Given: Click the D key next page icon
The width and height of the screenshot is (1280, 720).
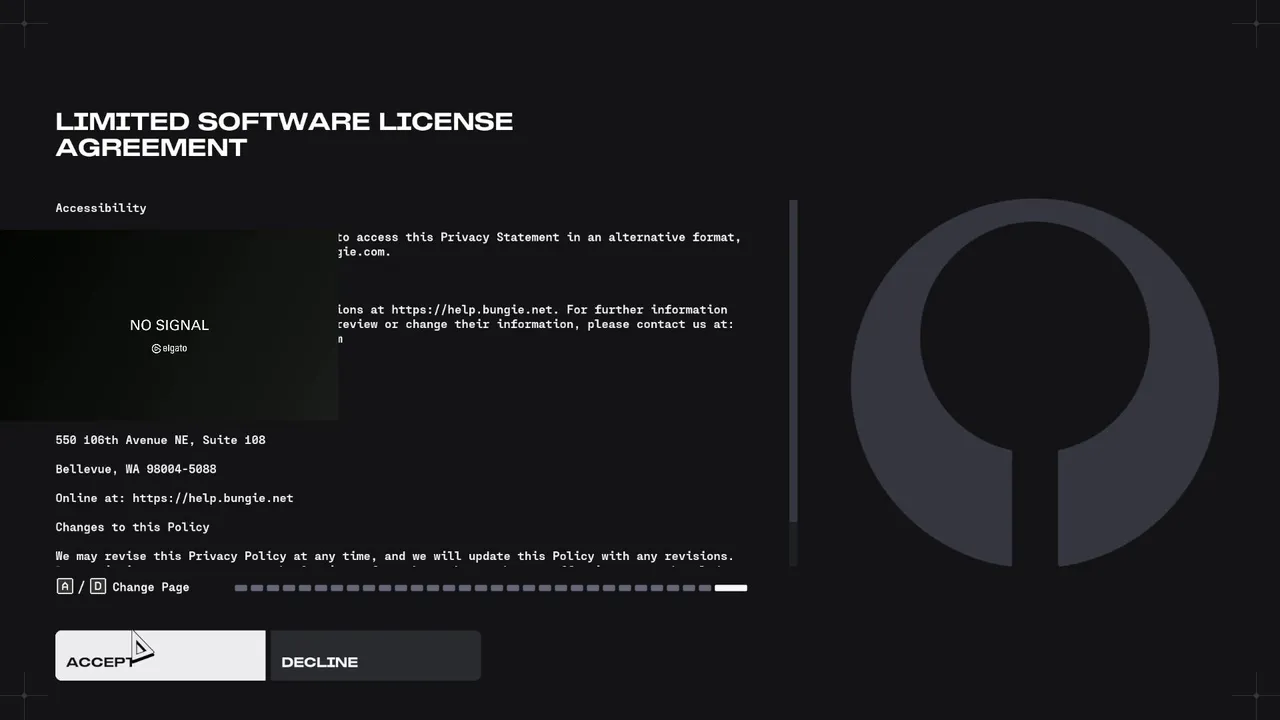Looking at the screenshot, I should (x=98, y=587).
